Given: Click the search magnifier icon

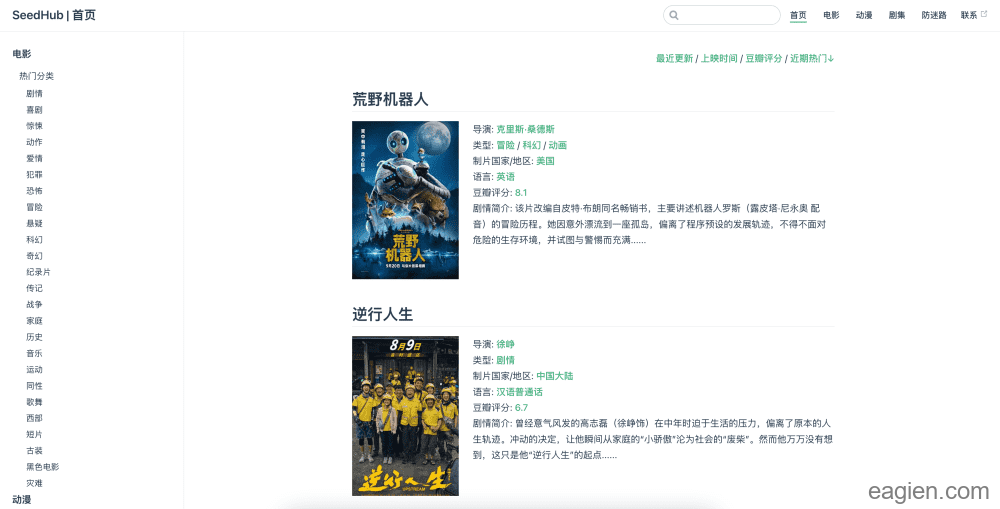Looking at the screenshot, I should coord(674,15).
